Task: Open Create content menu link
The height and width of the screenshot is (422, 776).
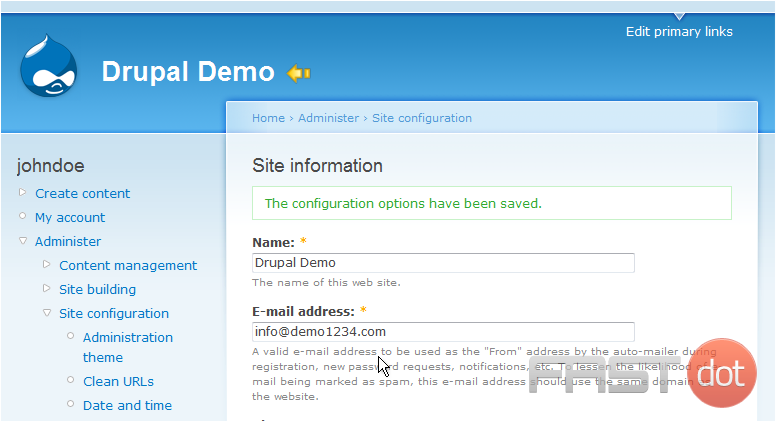Action: [83, 193]
